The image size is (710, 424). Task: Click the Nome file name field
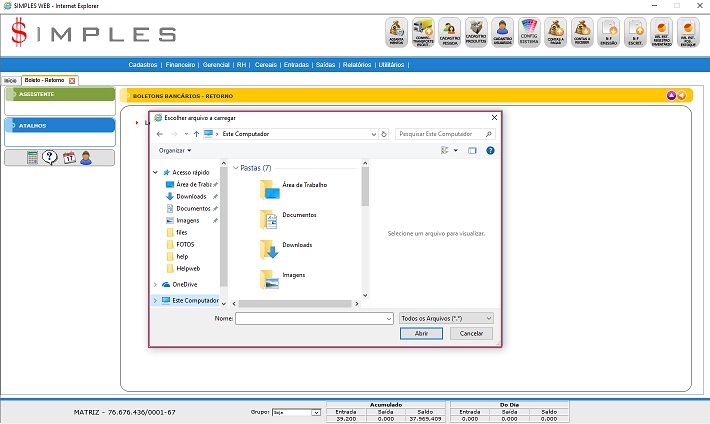click(x=313, y=318)
